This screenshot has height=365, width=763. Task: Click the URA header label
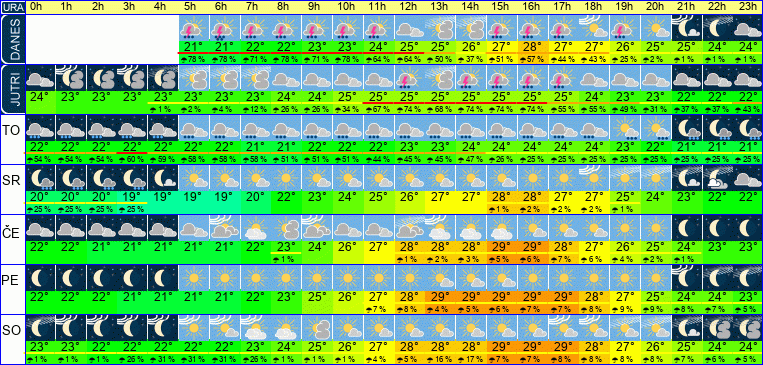point(12,7)
